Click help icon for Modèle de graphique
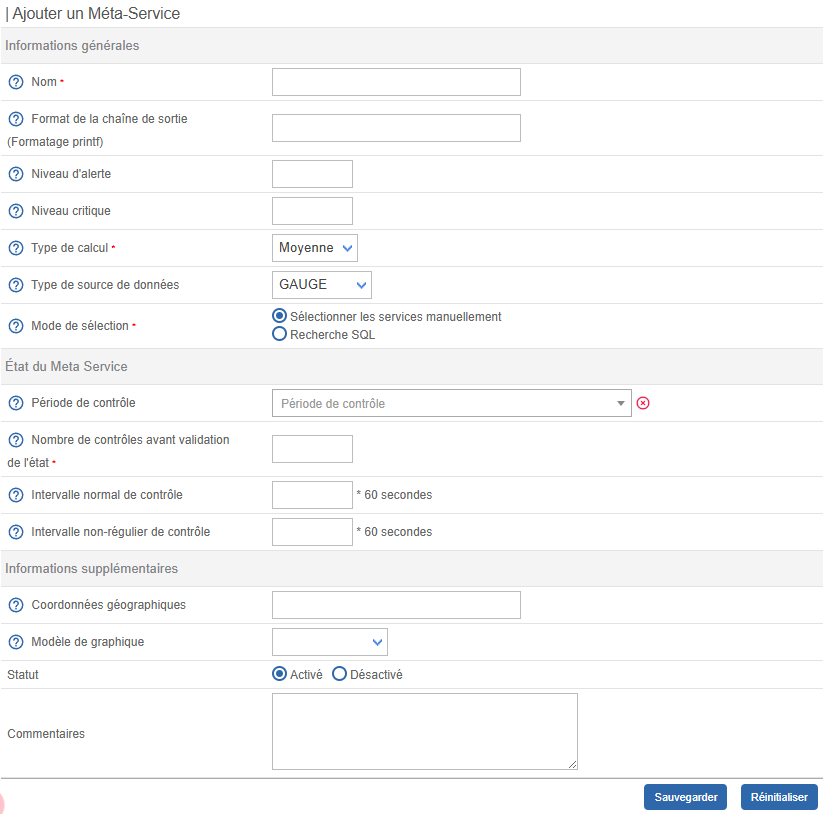Screen dimensions: 823x814 [16, 642]
